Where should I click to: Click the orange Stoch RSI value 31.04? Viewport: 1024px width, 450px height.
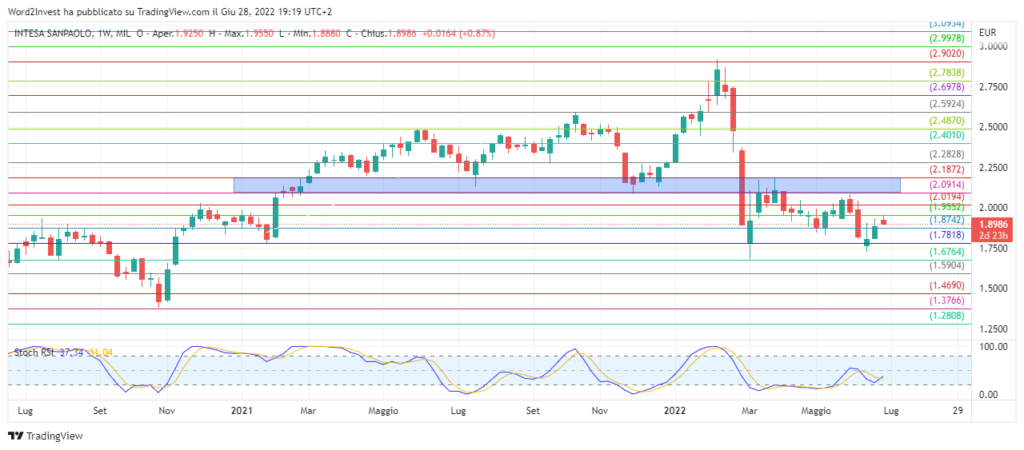click(x=103, y=353)
